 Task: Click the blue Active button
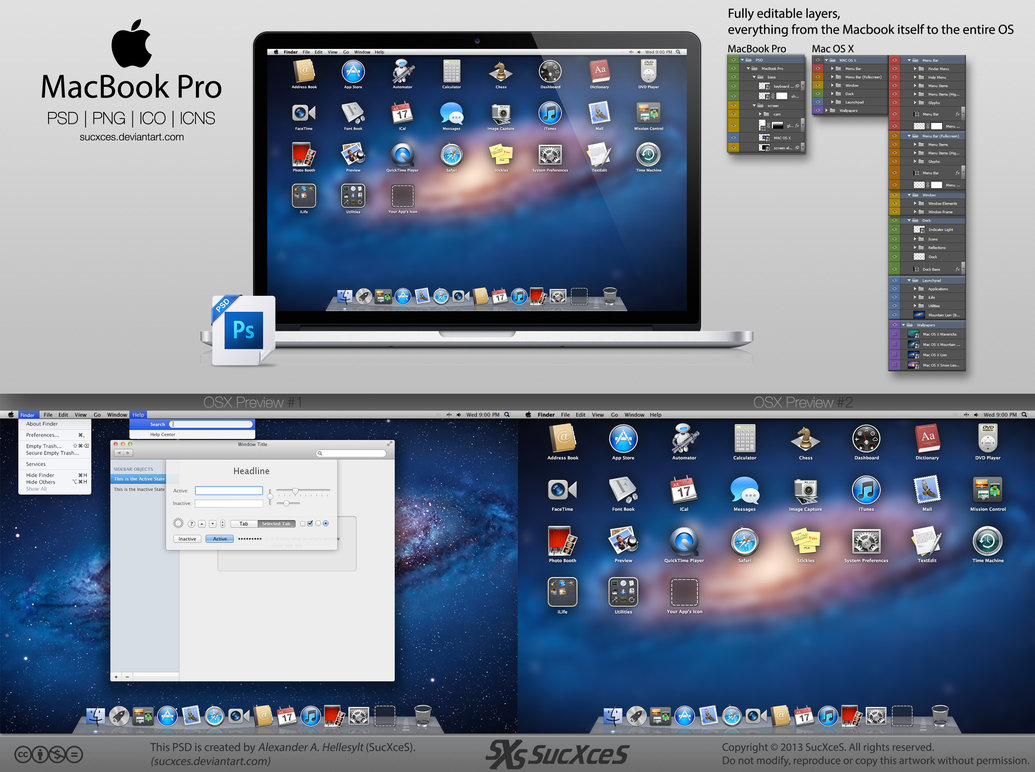tap(220, 538)
